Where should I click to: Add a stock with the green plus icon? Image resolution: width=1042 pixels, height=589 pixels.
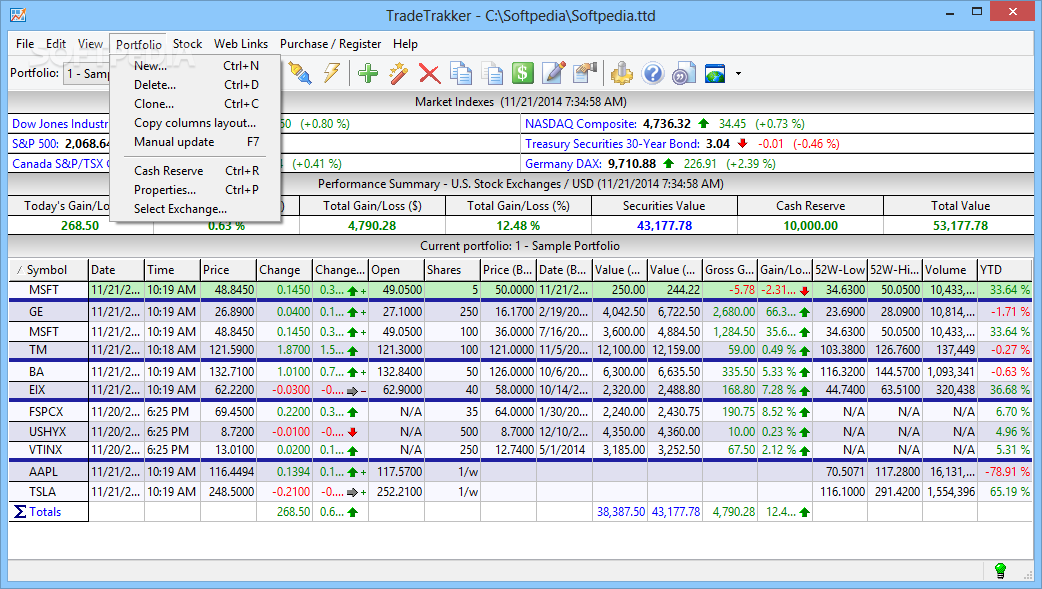tap(367, 73)
